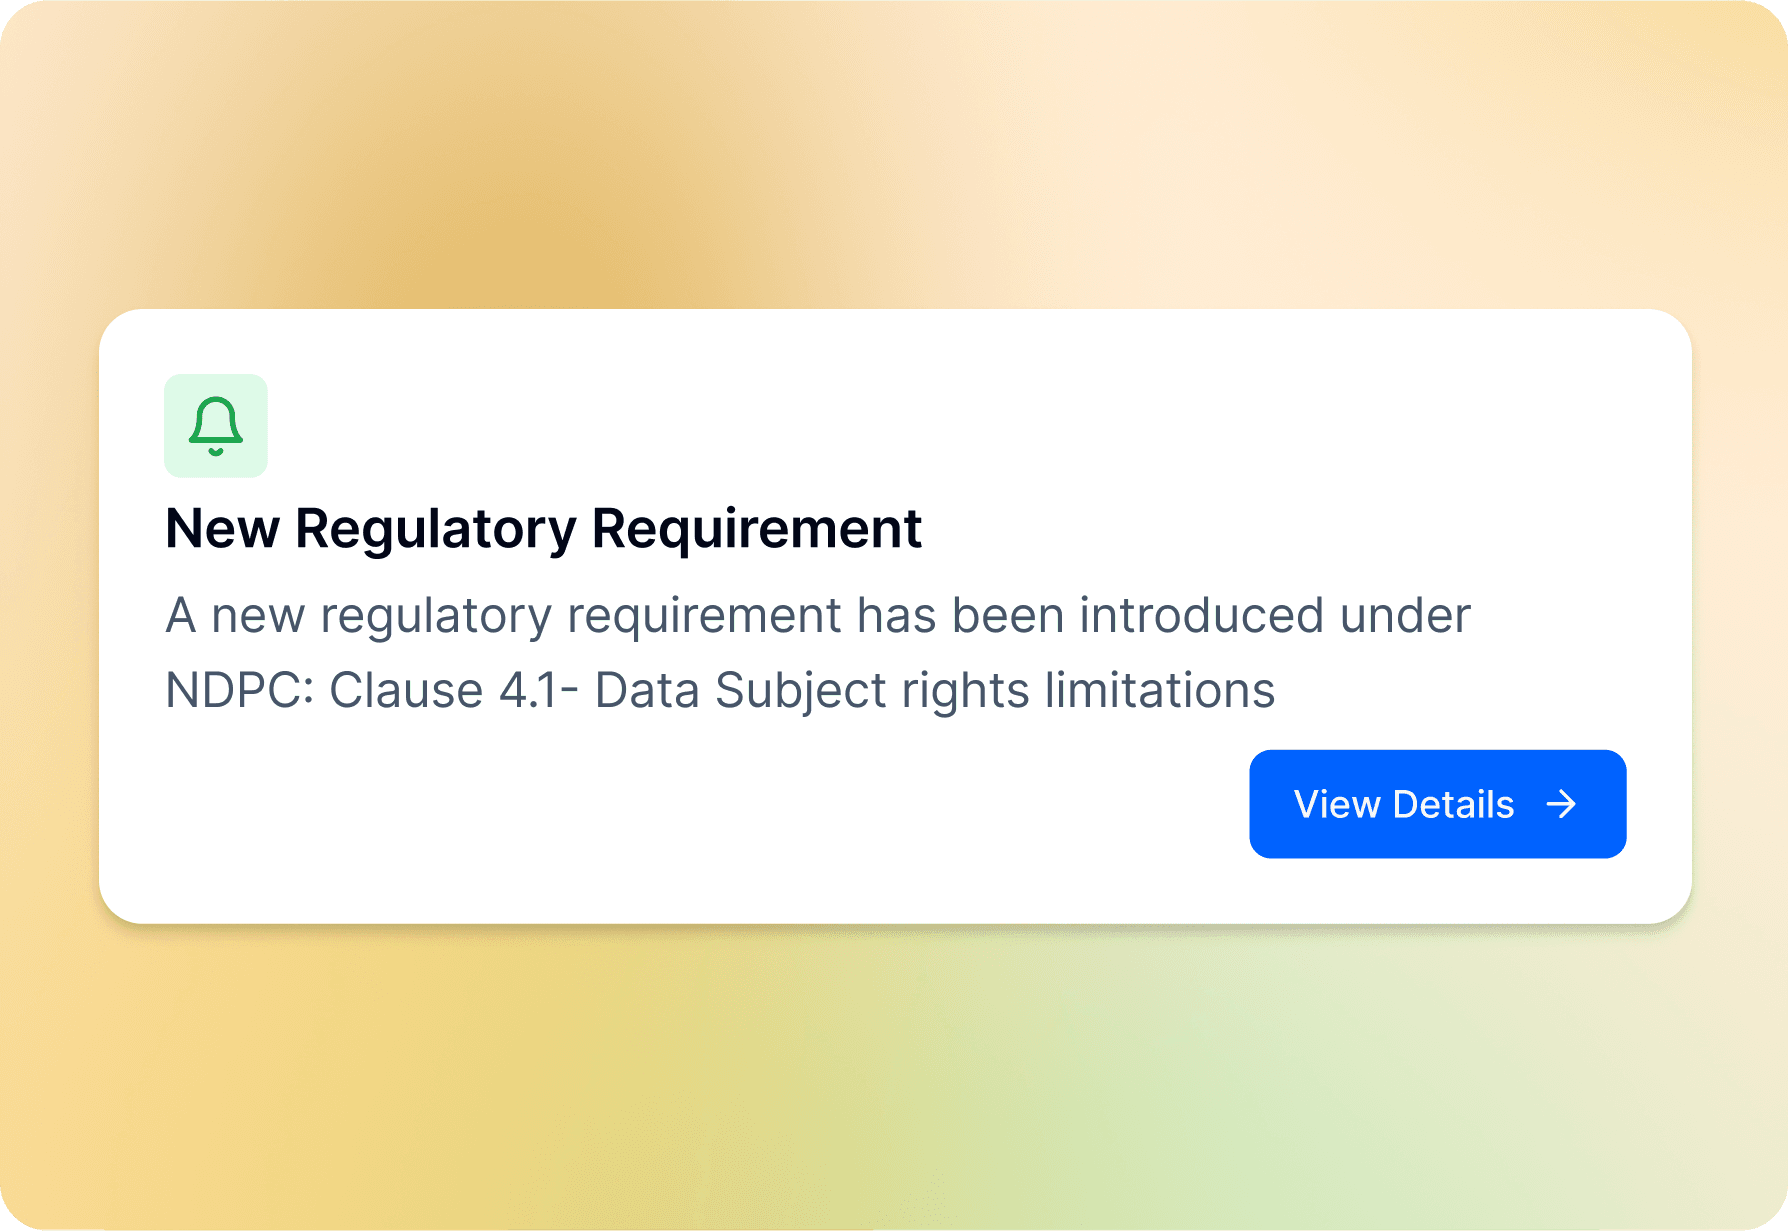Click the word "Requirement" in the heading
Image resolution: width=1788 pixels, height=1231 pixels.
(x=756, y=528)
